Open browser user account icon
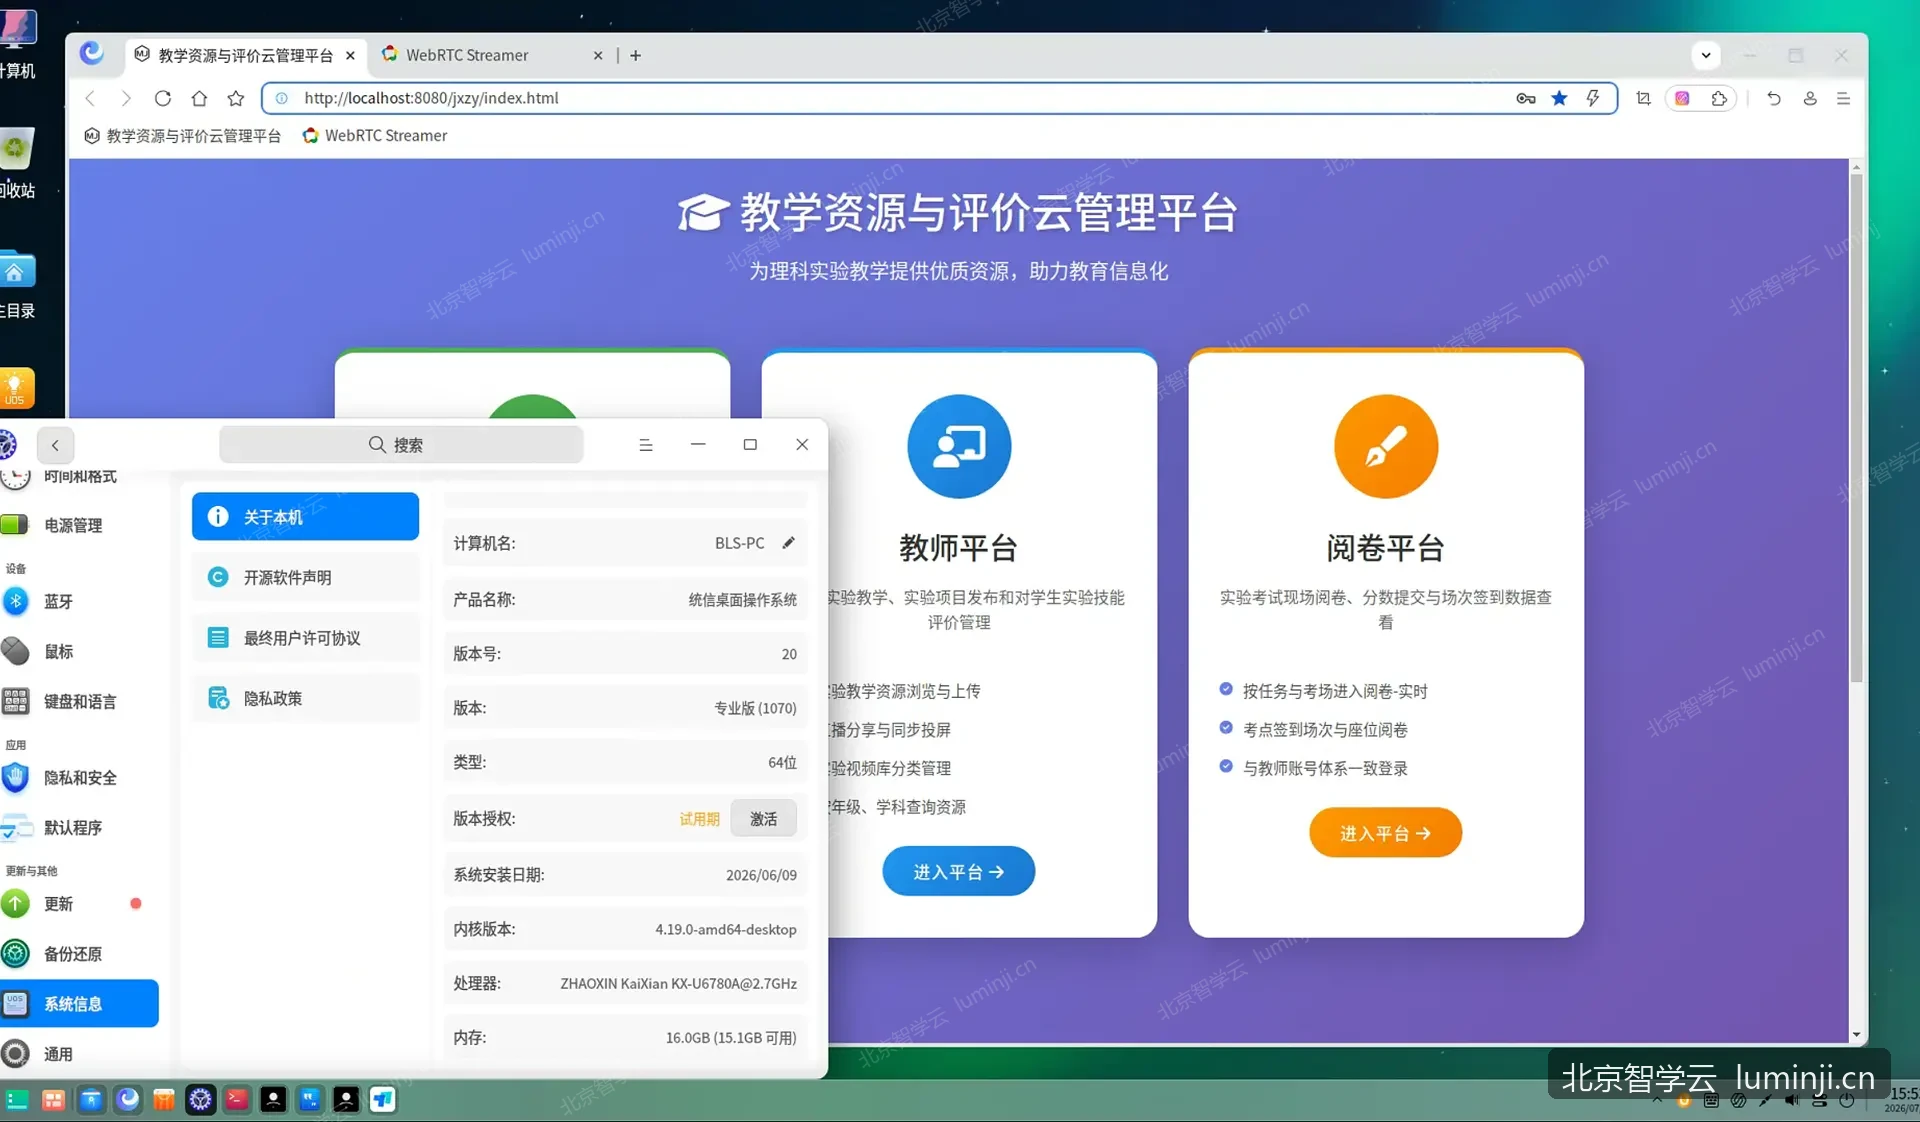The width and height of the screenshot is (1920, 1122). click(1810, 98)
